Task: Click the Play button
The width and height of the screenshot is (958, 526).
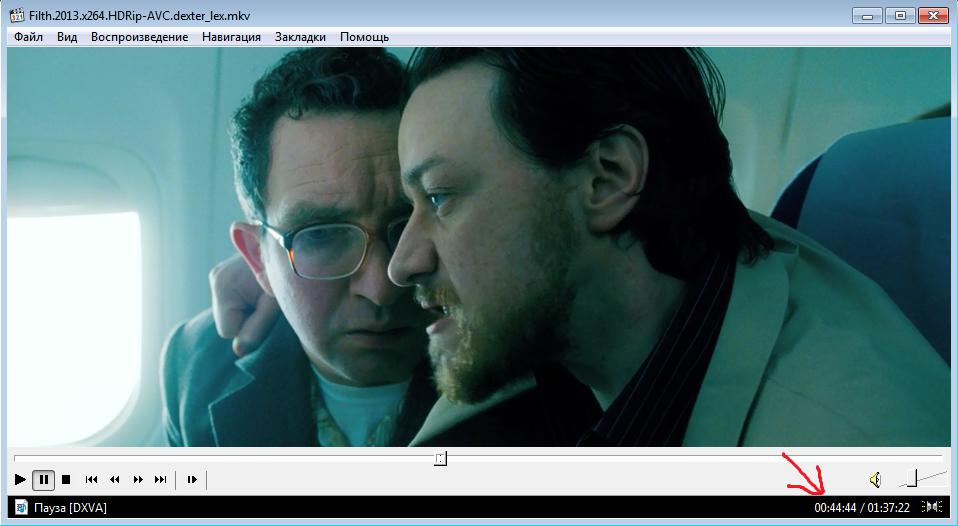Action: click(x=20, y=480)
